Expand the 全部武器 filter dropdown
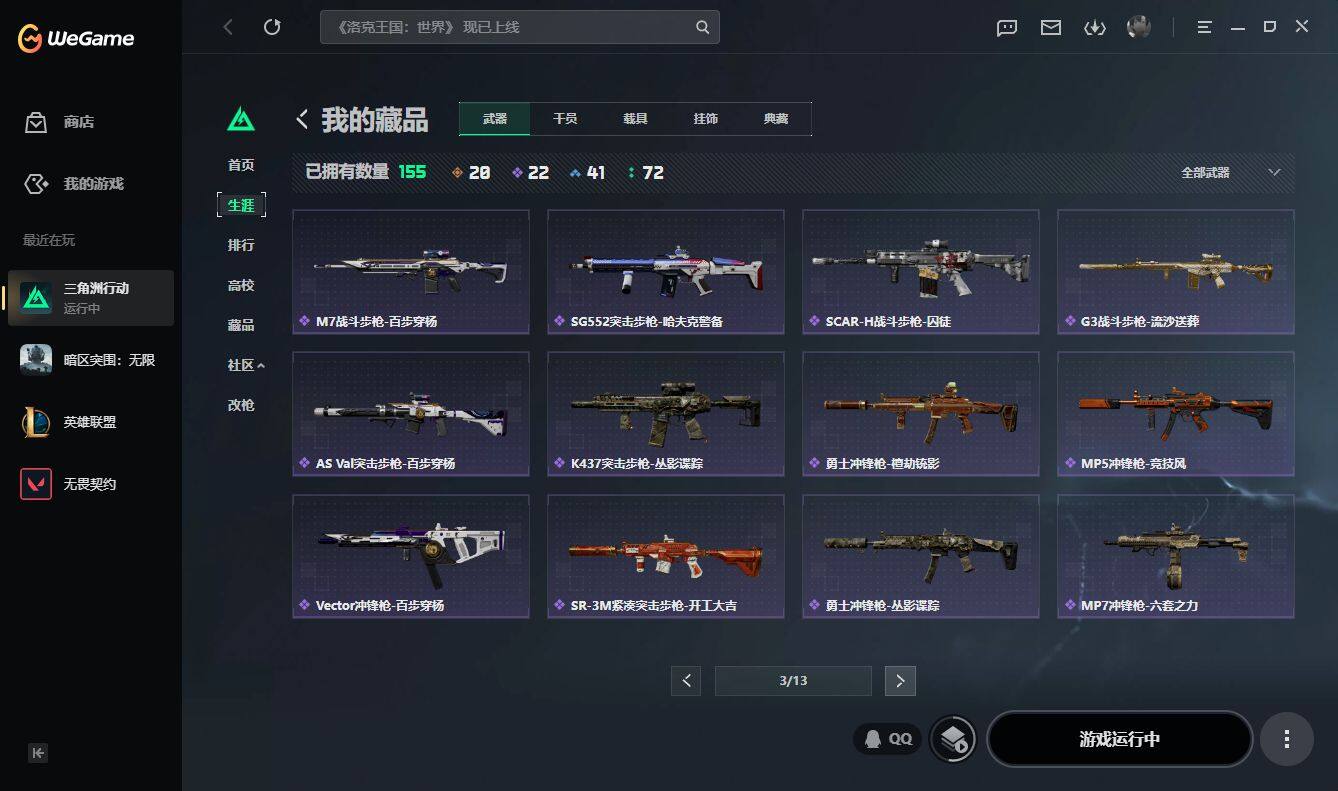Image resolution: width=1338 pixels, height=791 pixels. [1230, 172]
